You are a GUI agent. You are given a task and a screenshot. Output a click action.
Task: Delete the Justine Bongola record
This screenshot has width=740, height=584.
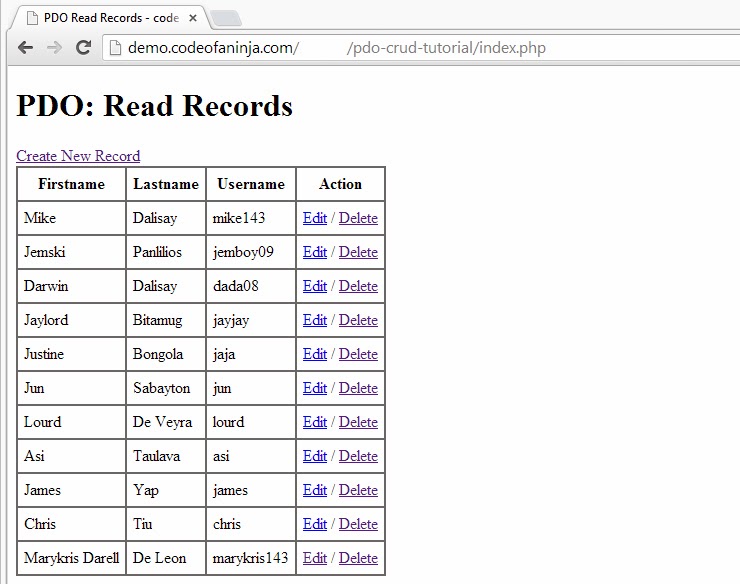(x=358, y=354)
